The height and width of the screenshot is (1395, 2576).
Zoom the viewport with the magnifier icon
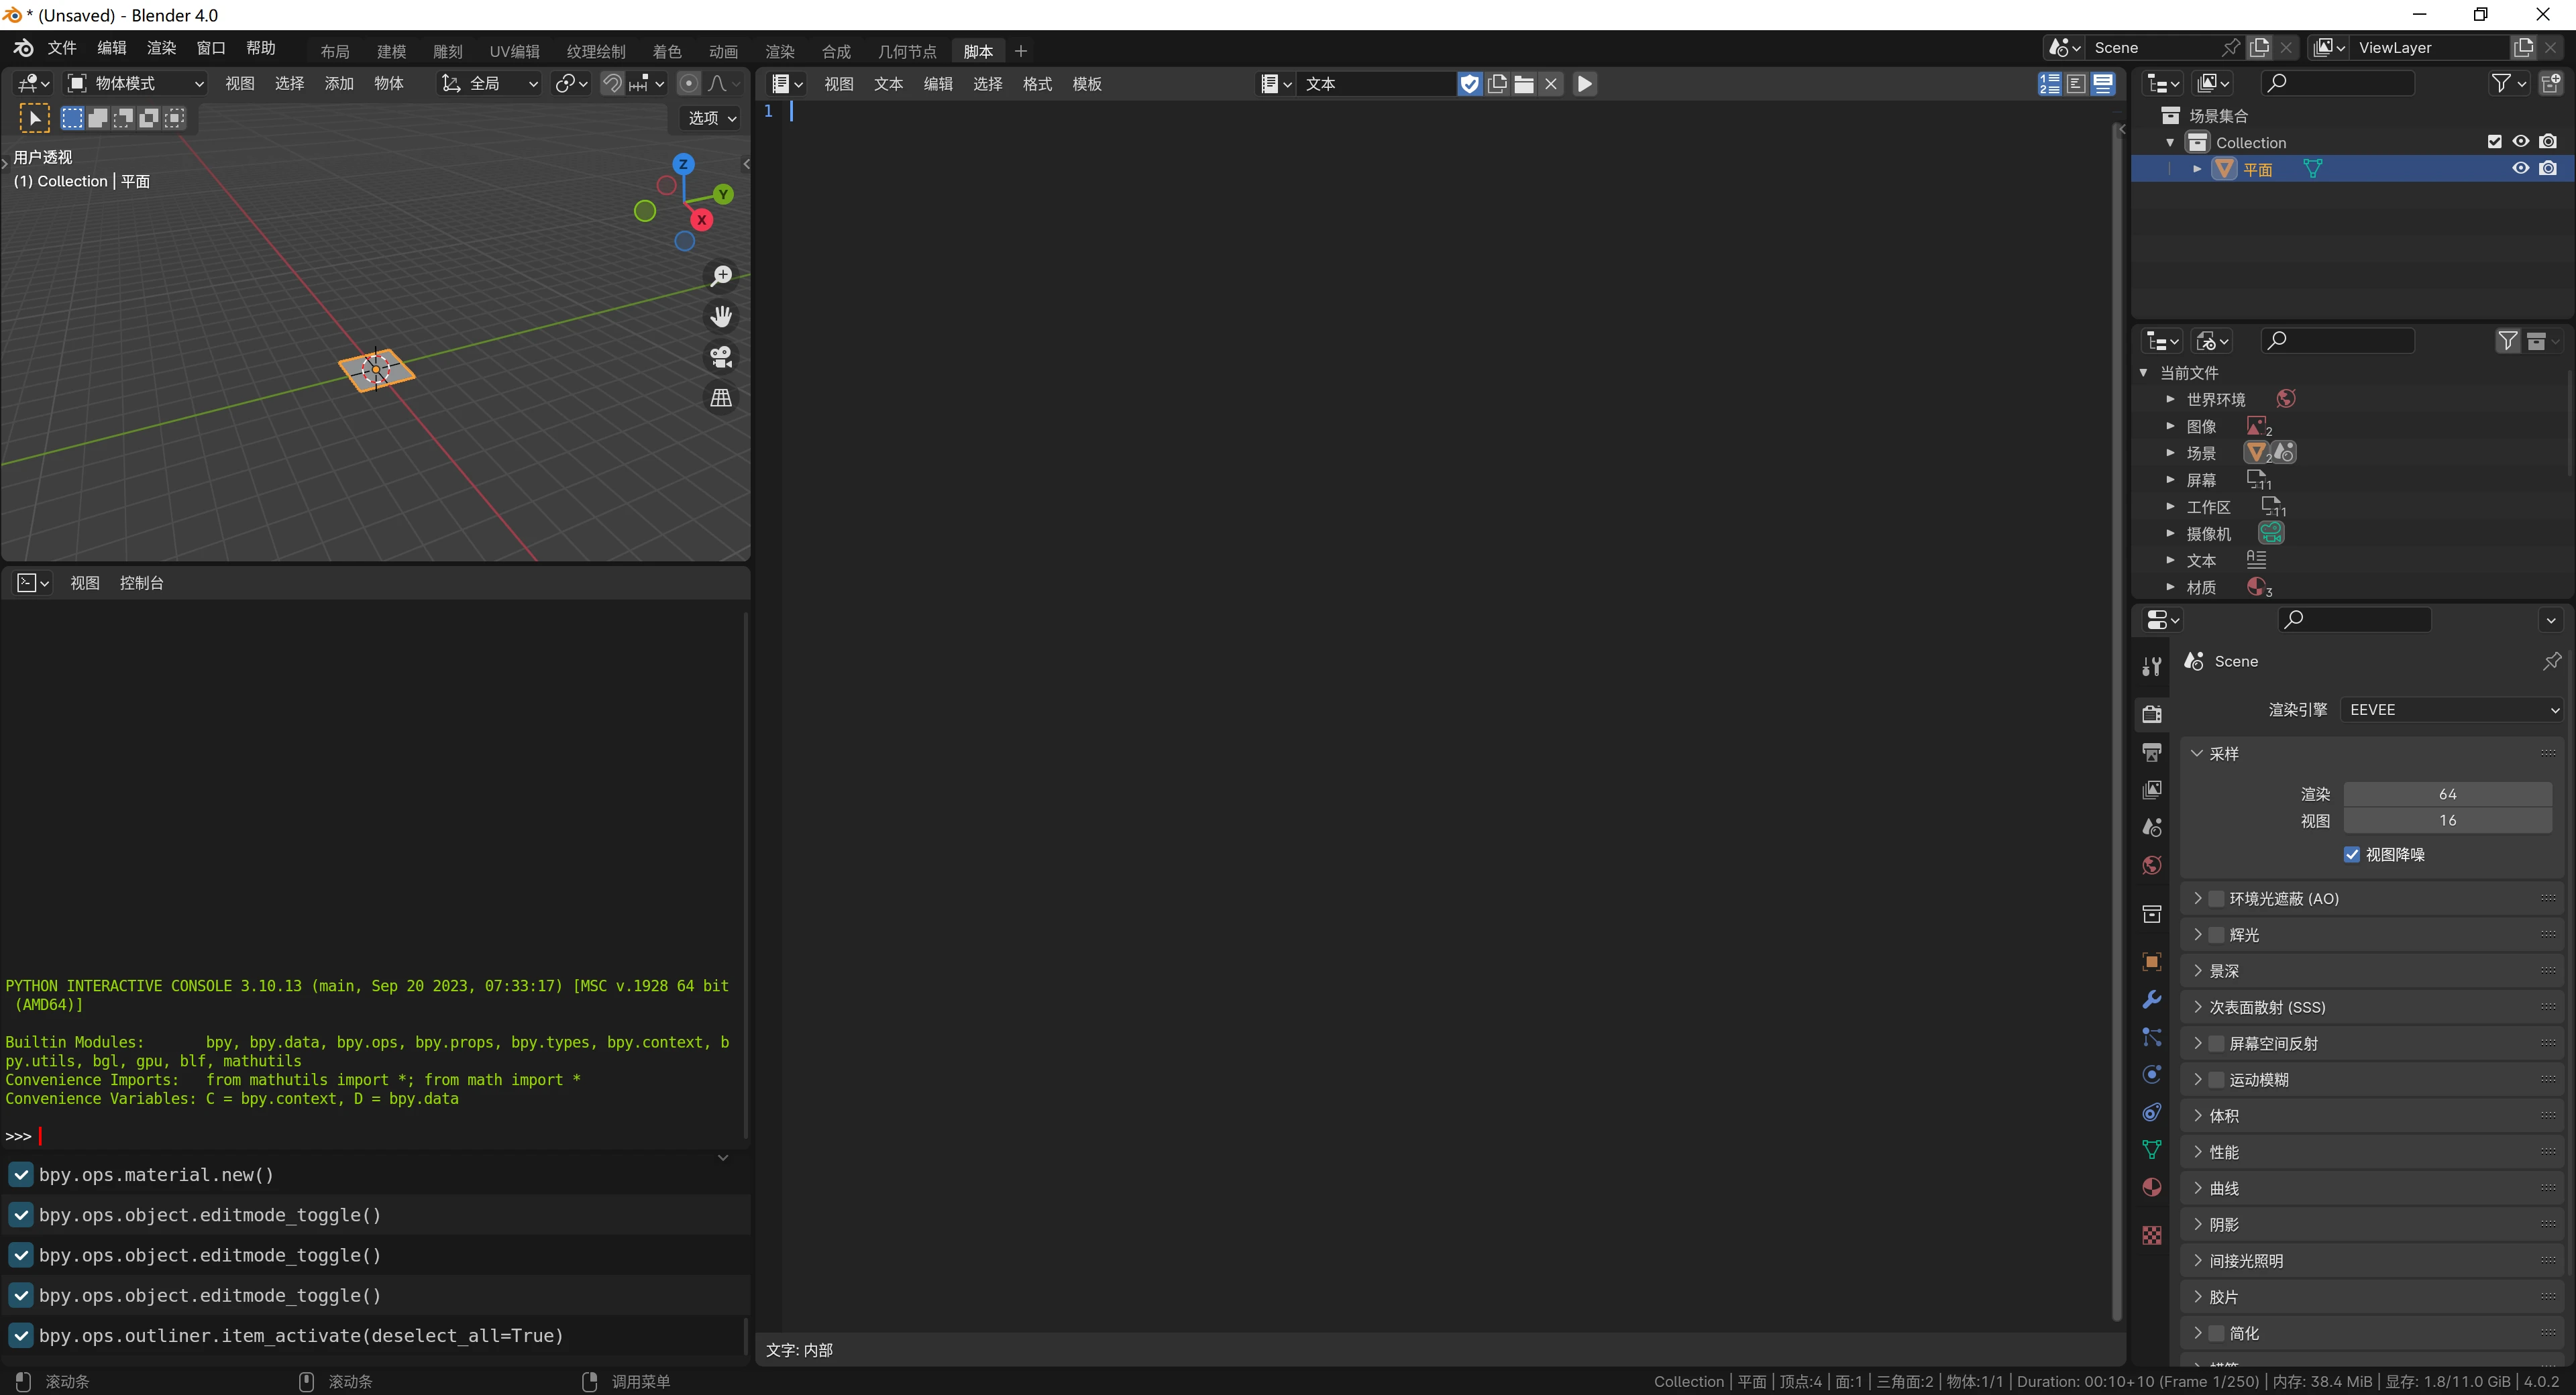click(x=720, y=276)
